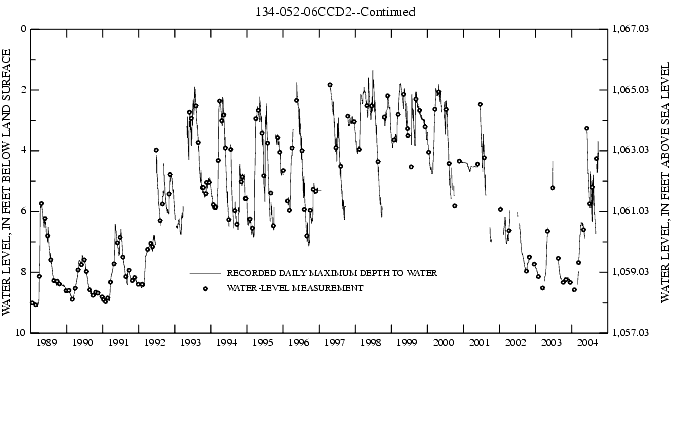673x424 pixels.
Task: Click the right axis value 1,061.03
Action: 630,211
